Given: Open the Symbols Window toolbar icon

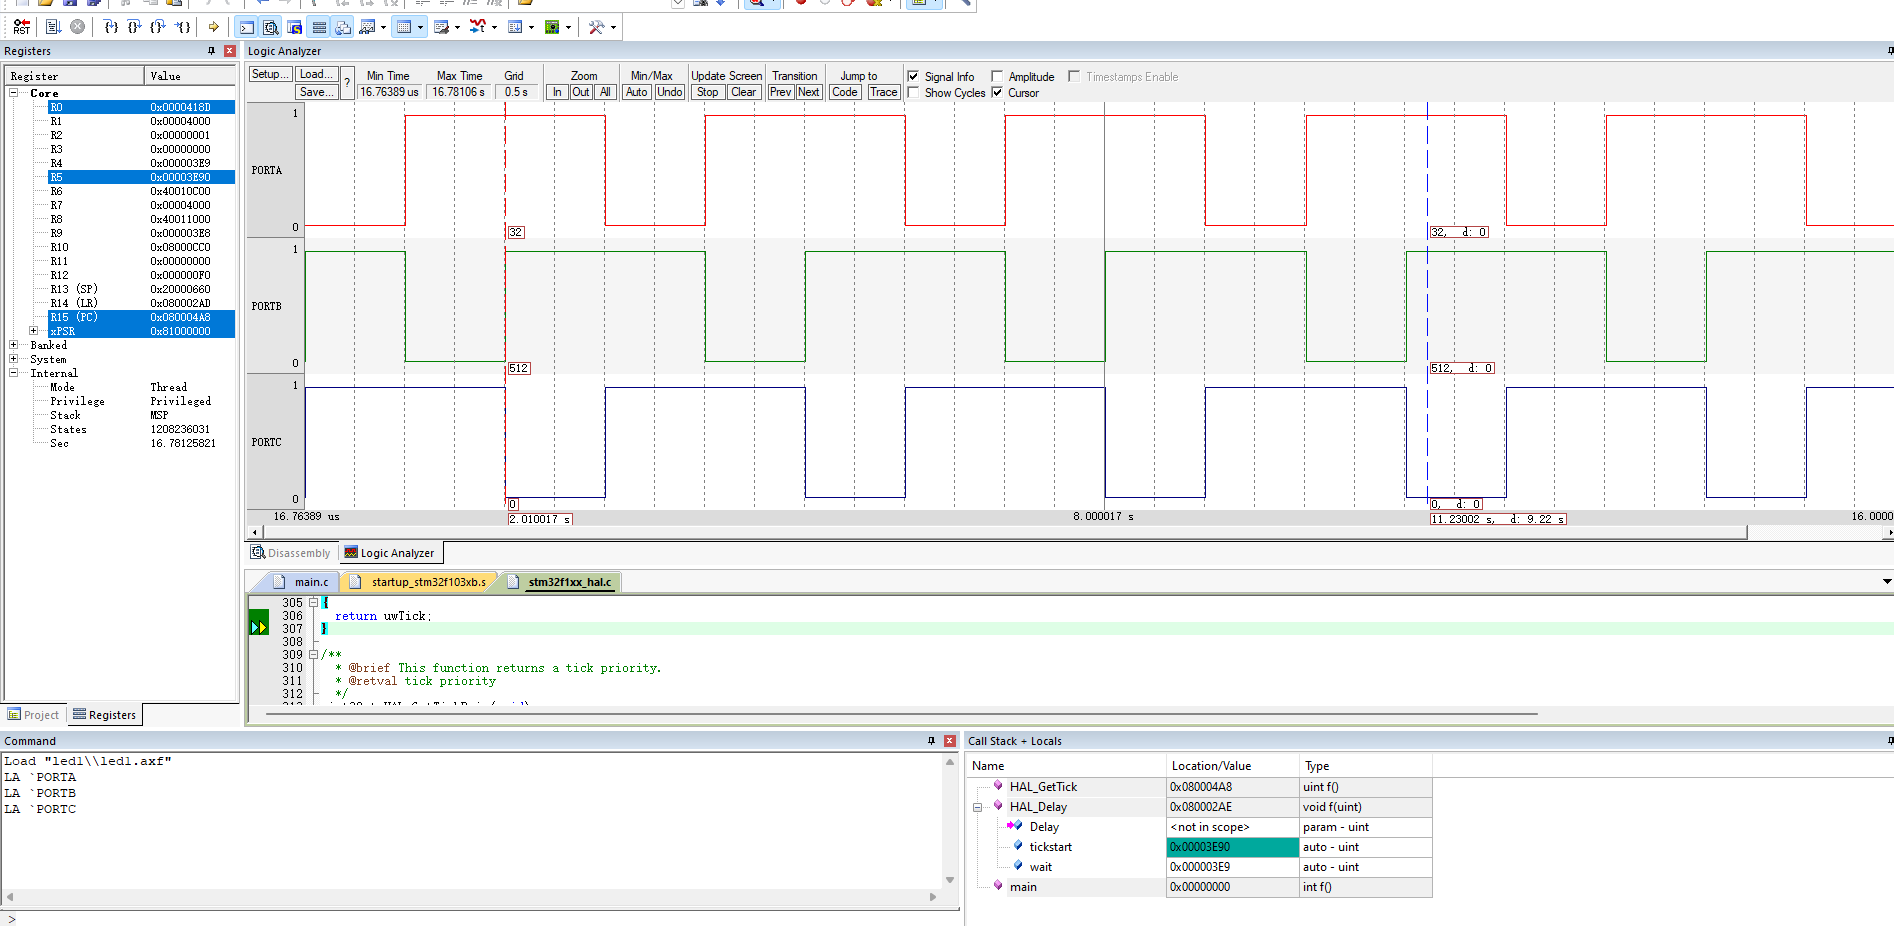Looking at the screenshot, I should click(295, 27).
